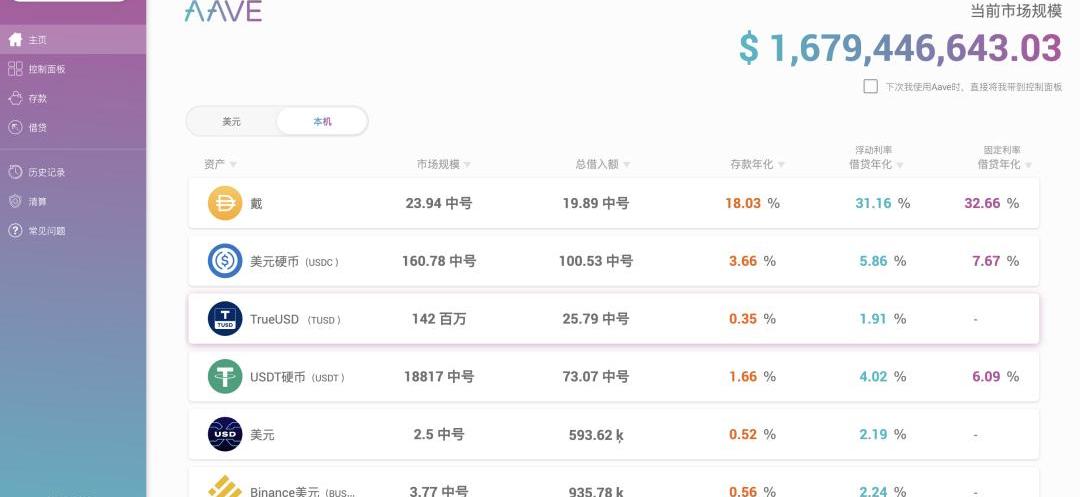Click the DAI coin icon
Viewport: 1080px width, 497px height.
pyautogui.click(x=225, y=203)
